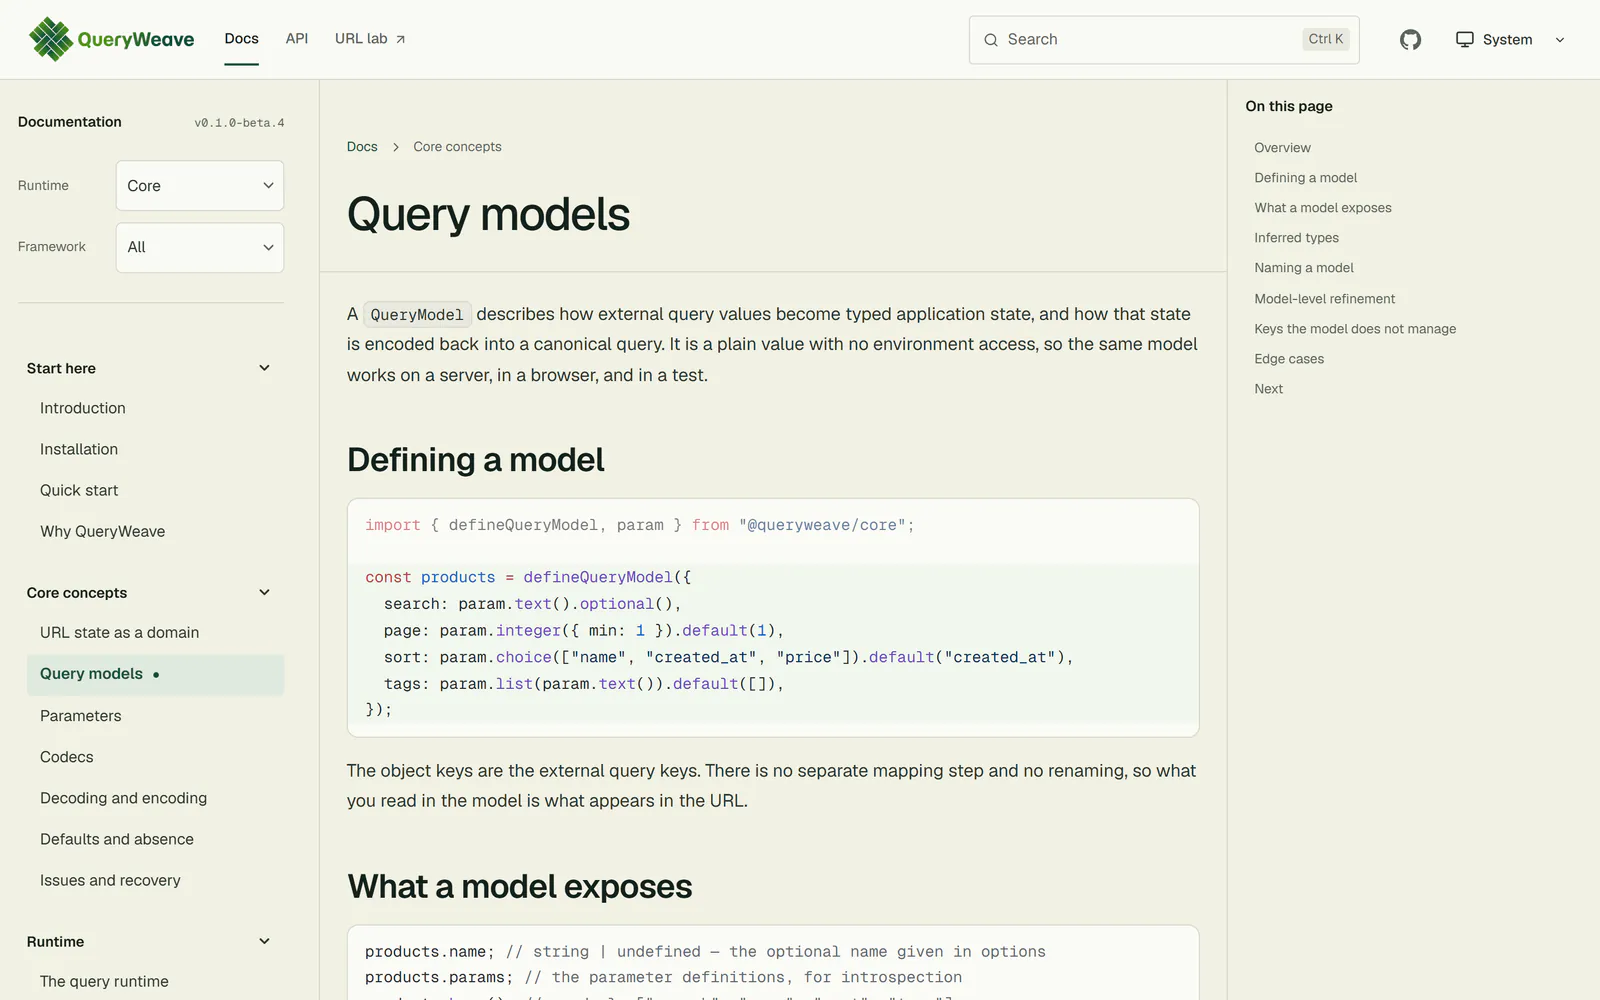Go to Docs breadcrumb
This screenshot has height=1000, width=1600.
pos(362,146)
